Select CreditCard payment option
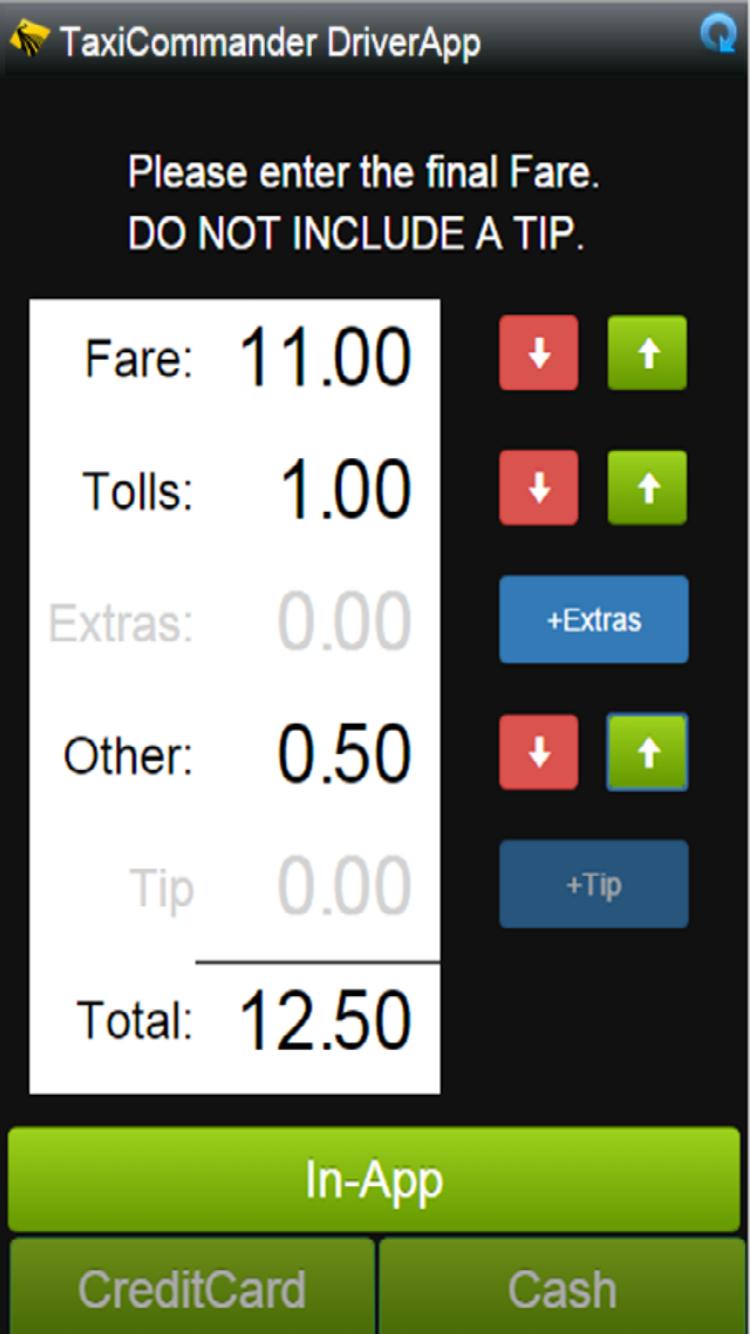Image resolution: width=750 pixels, height=1334 pixels. click(190, 1288)
